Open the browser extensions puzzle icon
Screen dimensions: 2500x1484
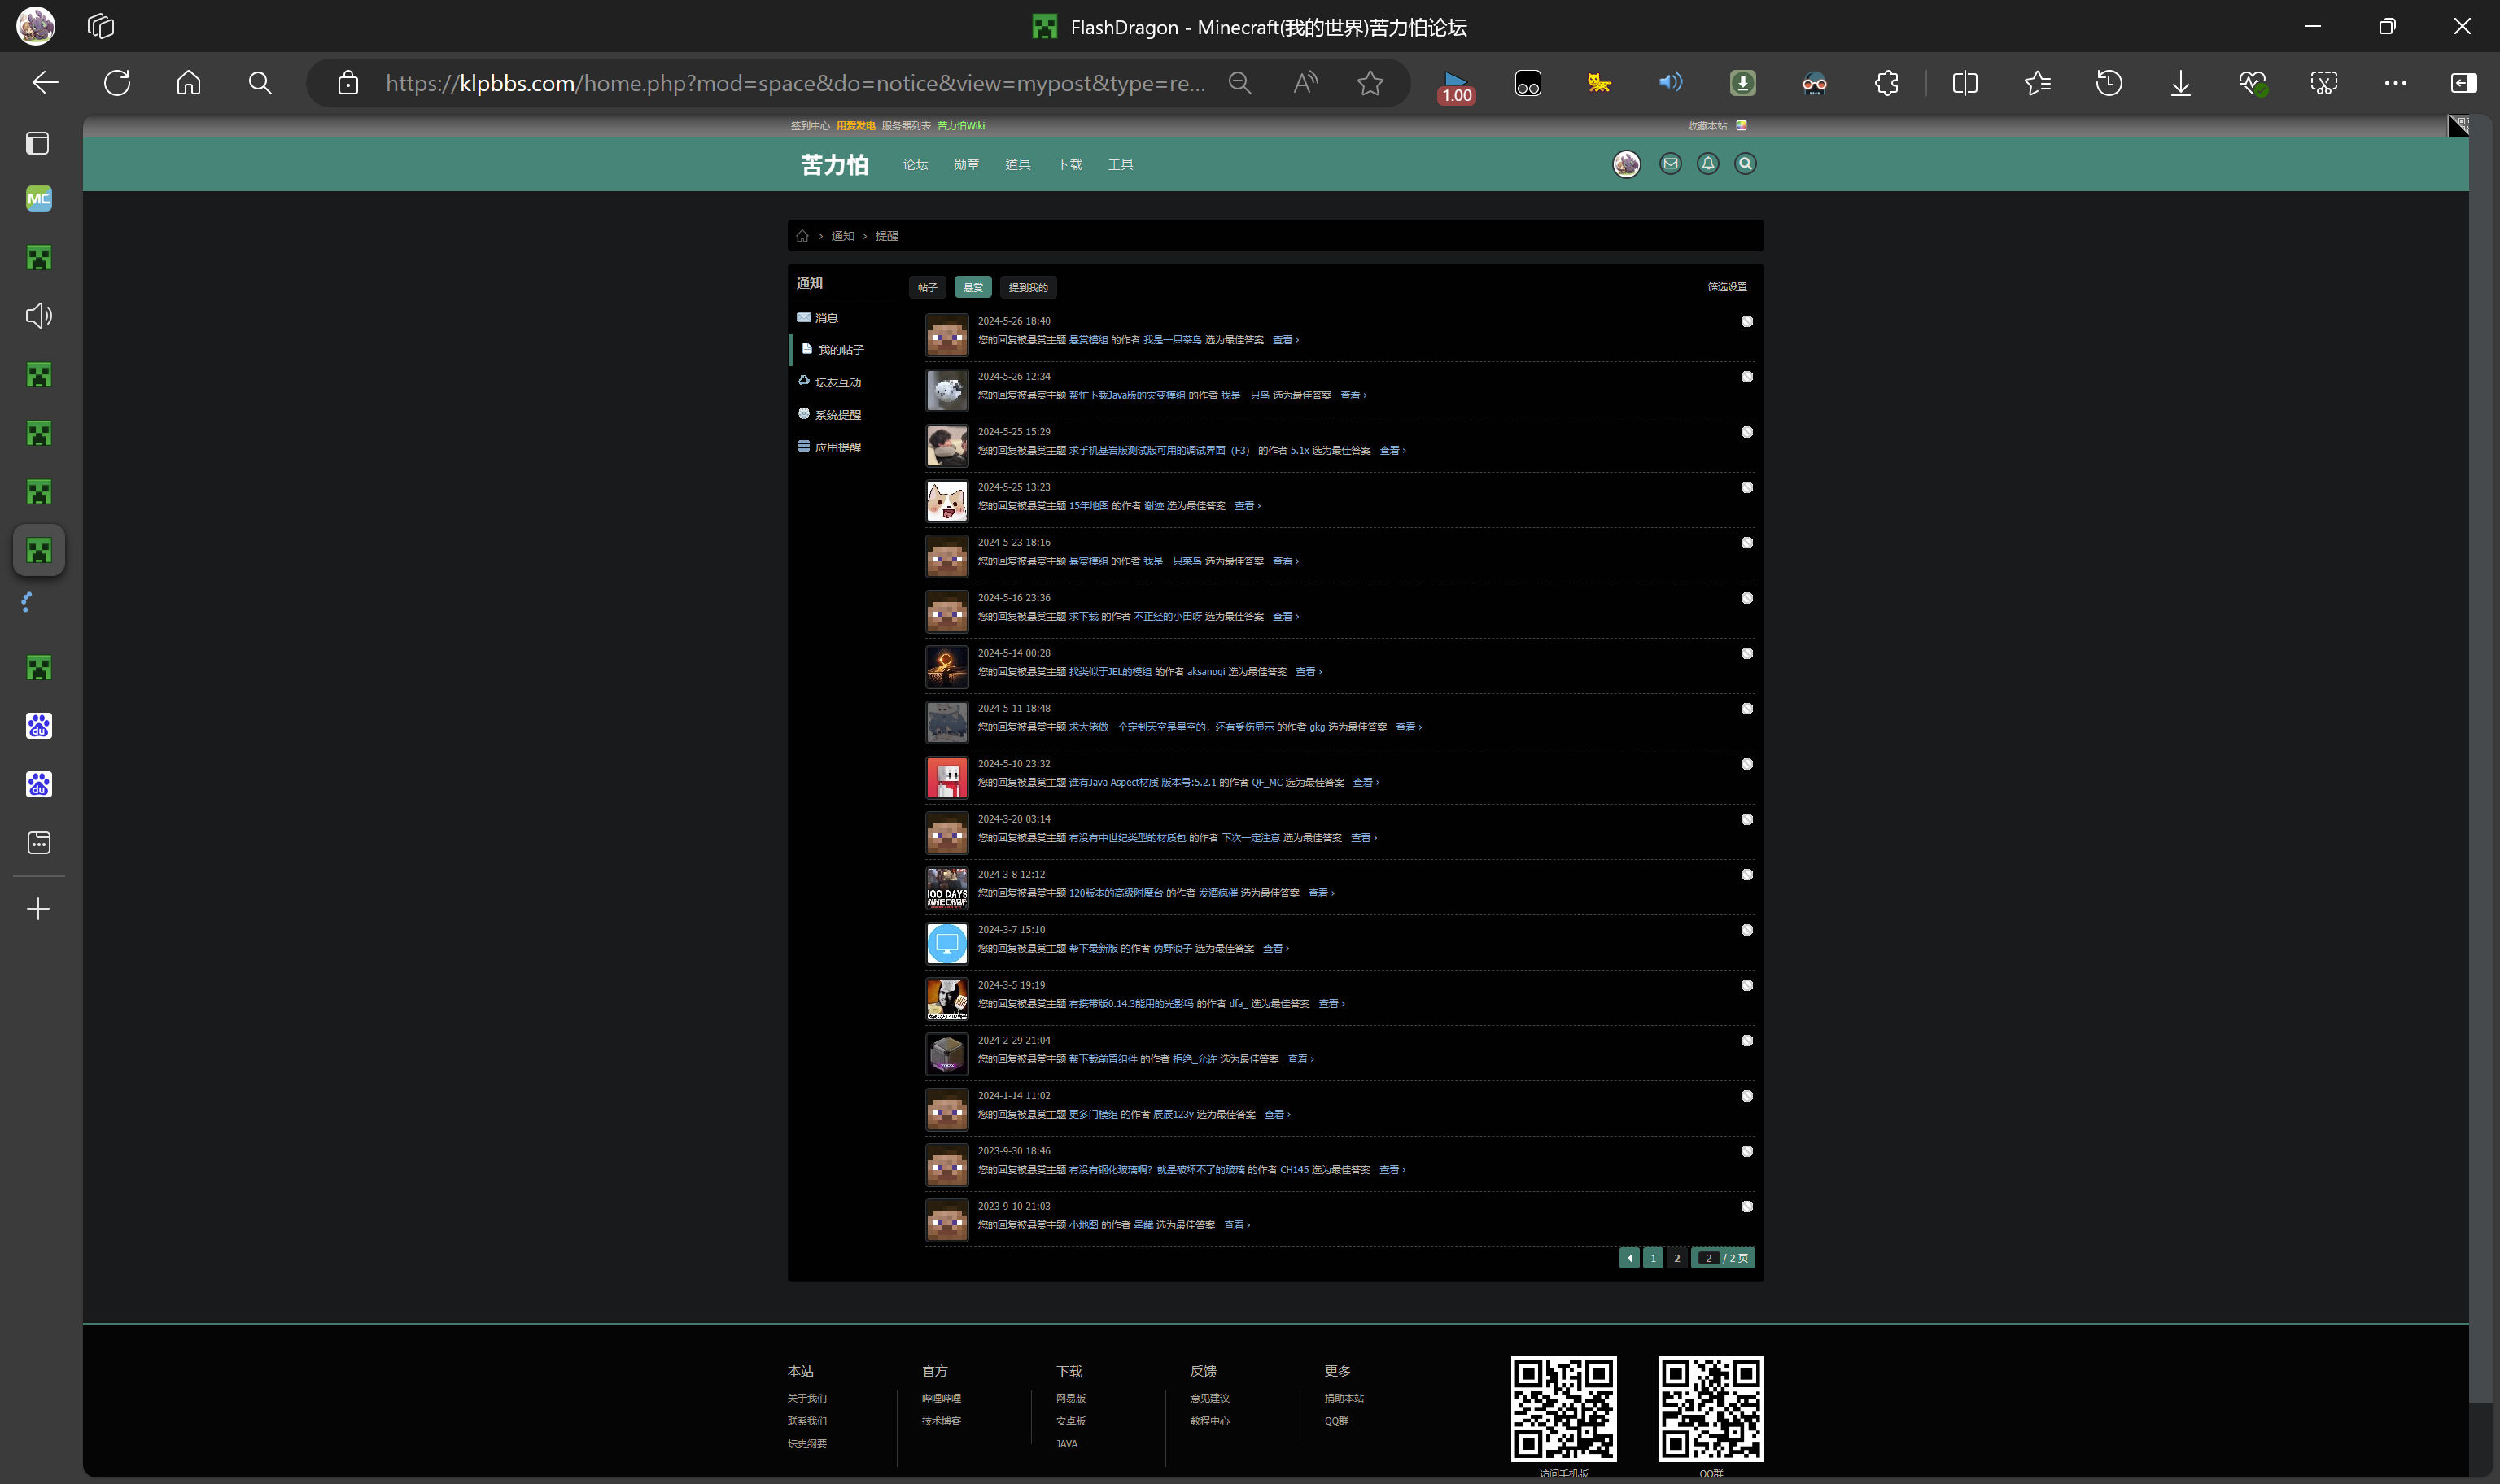pyautogui.click(x=1886, y=83)
